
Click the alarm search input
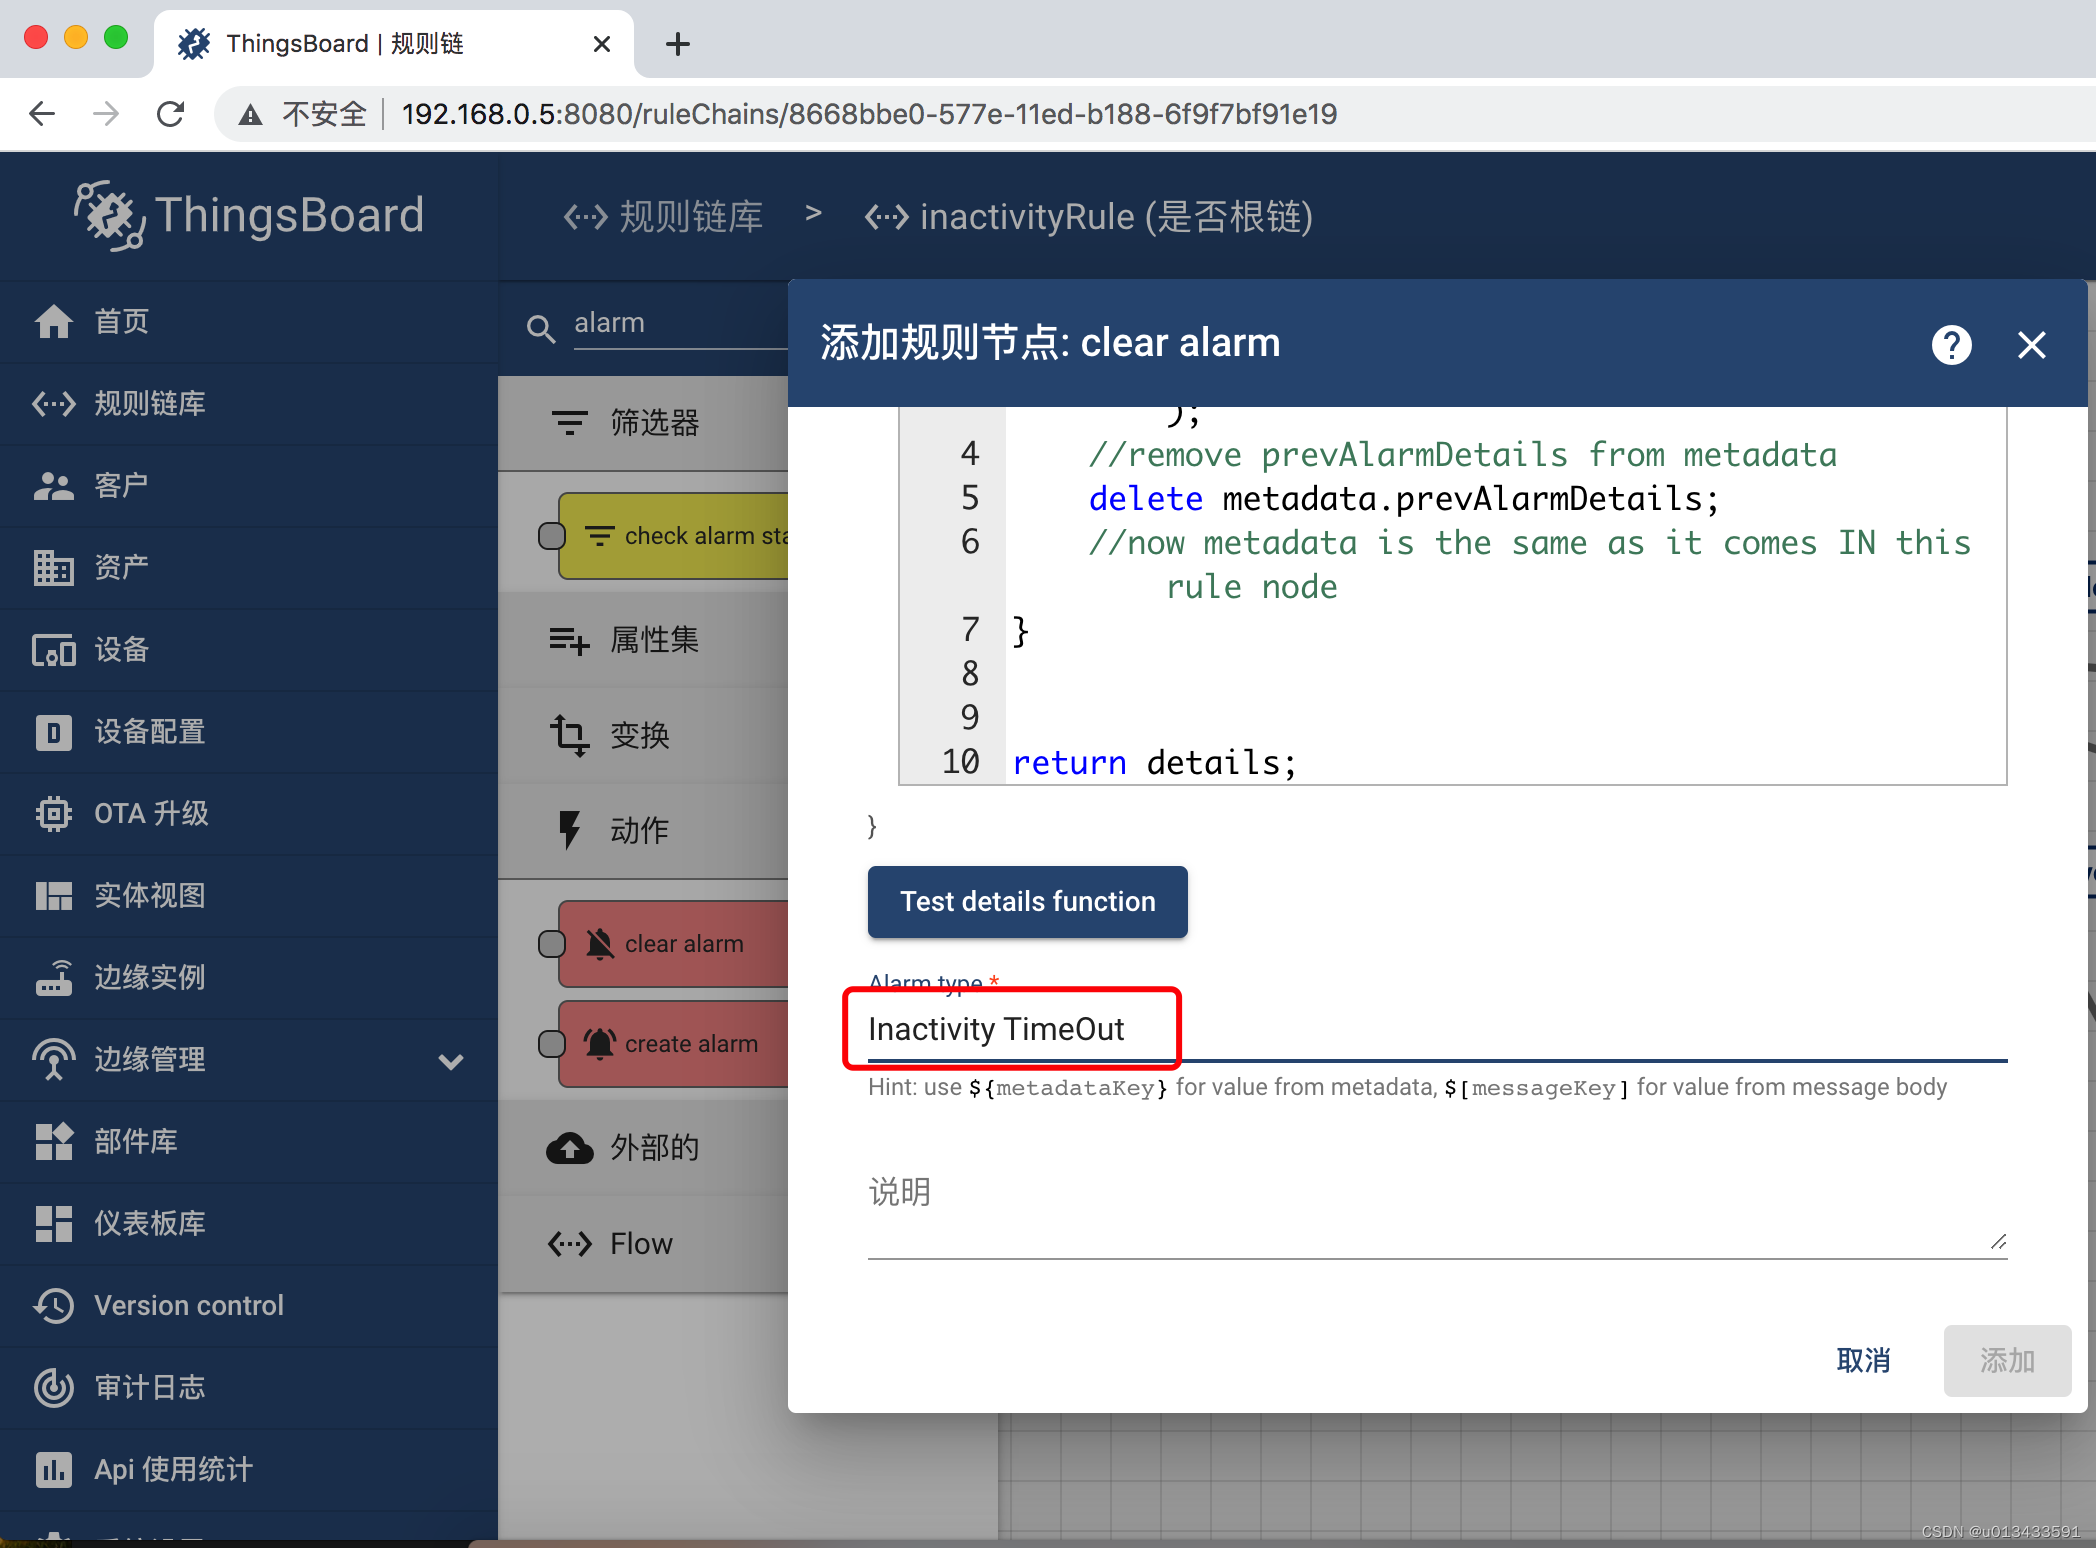point(680,323)
